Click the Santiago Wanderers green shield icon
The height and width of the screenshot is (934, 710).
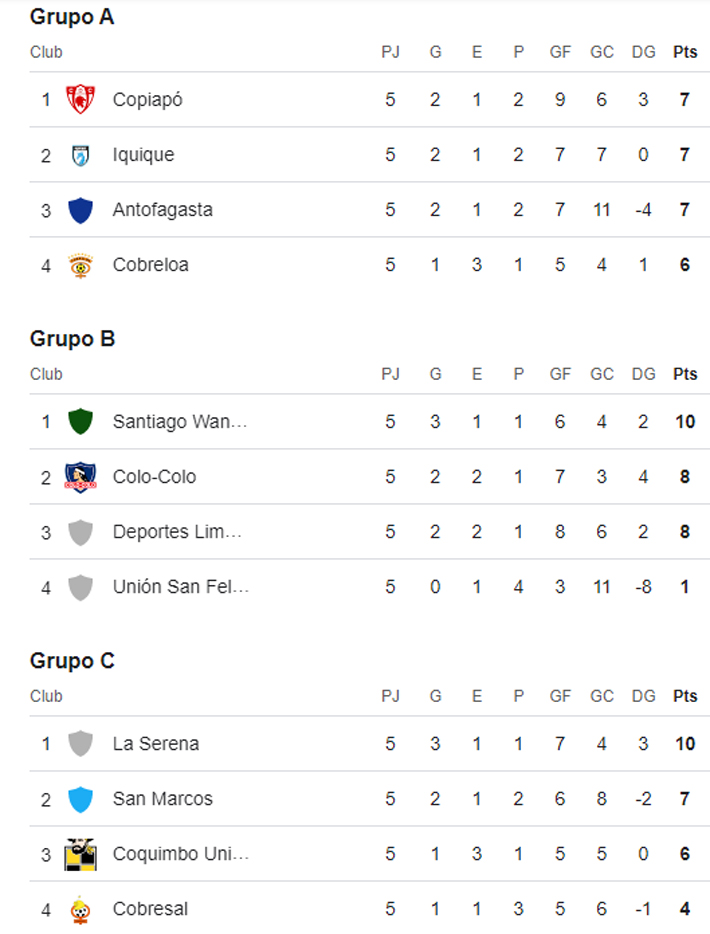80,422
